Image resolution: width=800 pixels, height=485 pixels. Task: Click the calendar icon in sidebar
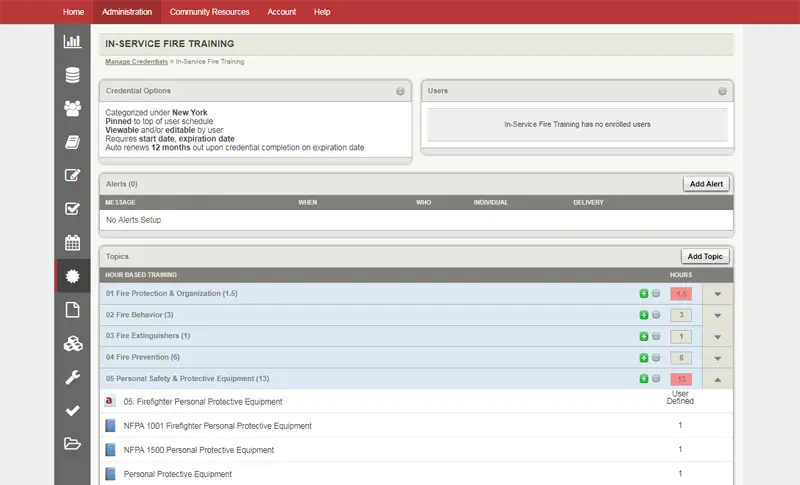(72, 242)
